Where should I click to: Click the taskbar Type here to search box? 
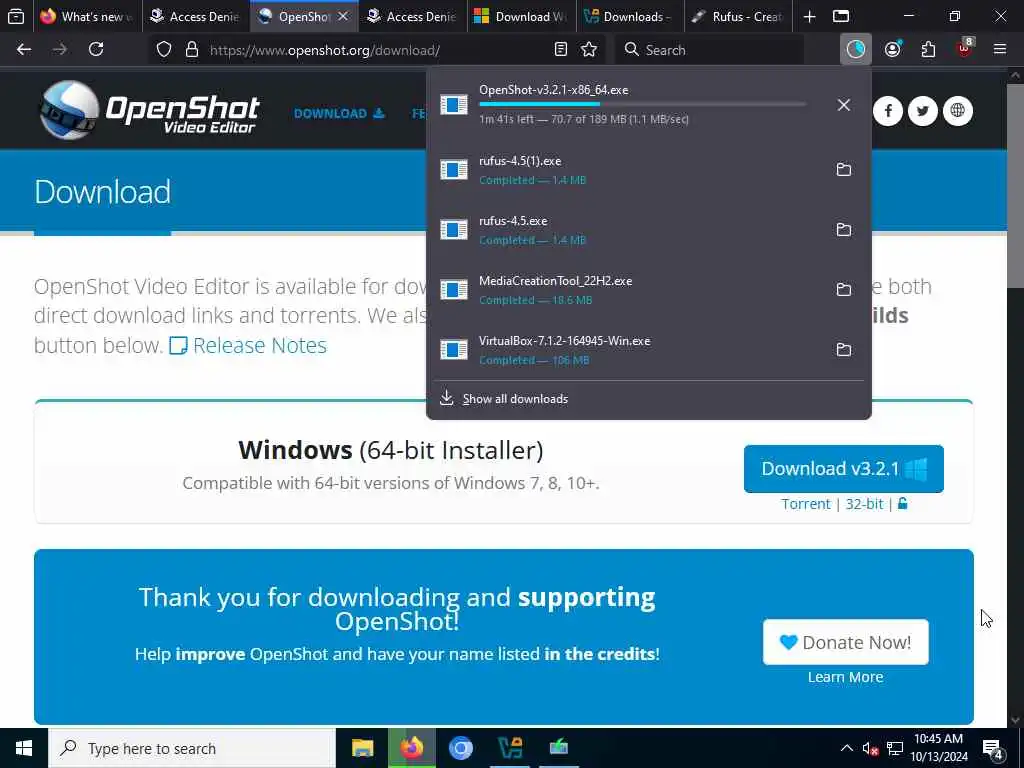192,748
